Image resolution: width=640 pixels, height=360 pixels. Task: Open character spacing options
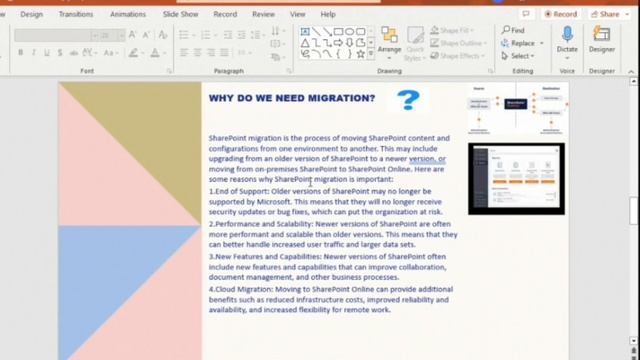tap(90, 53)
